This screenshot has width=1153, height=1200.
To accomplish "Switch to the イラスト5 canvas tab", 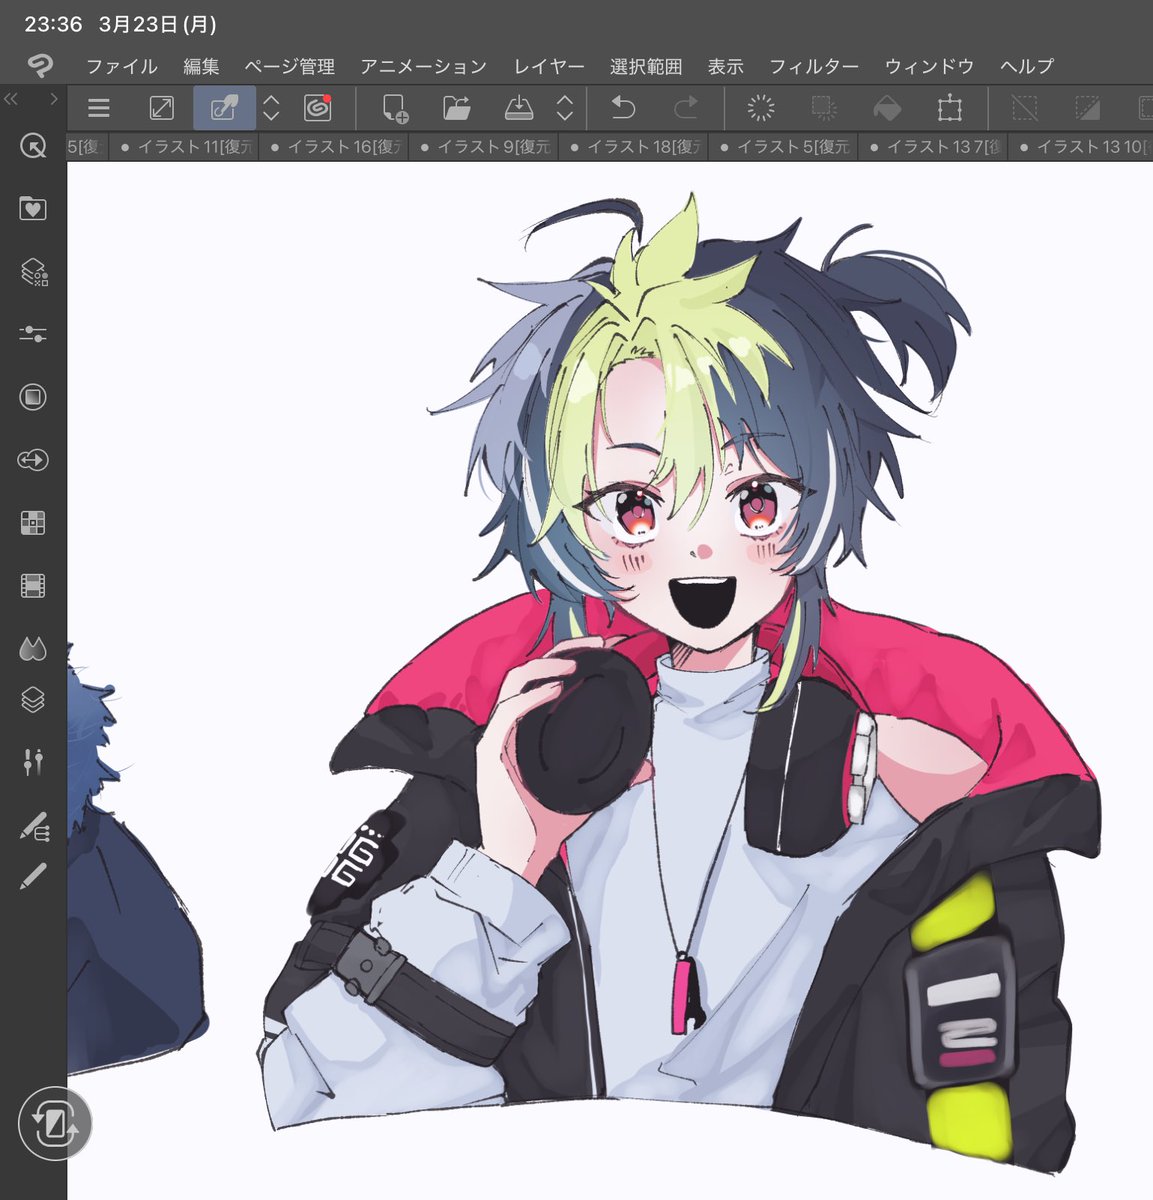I will [x=784, y=147].
